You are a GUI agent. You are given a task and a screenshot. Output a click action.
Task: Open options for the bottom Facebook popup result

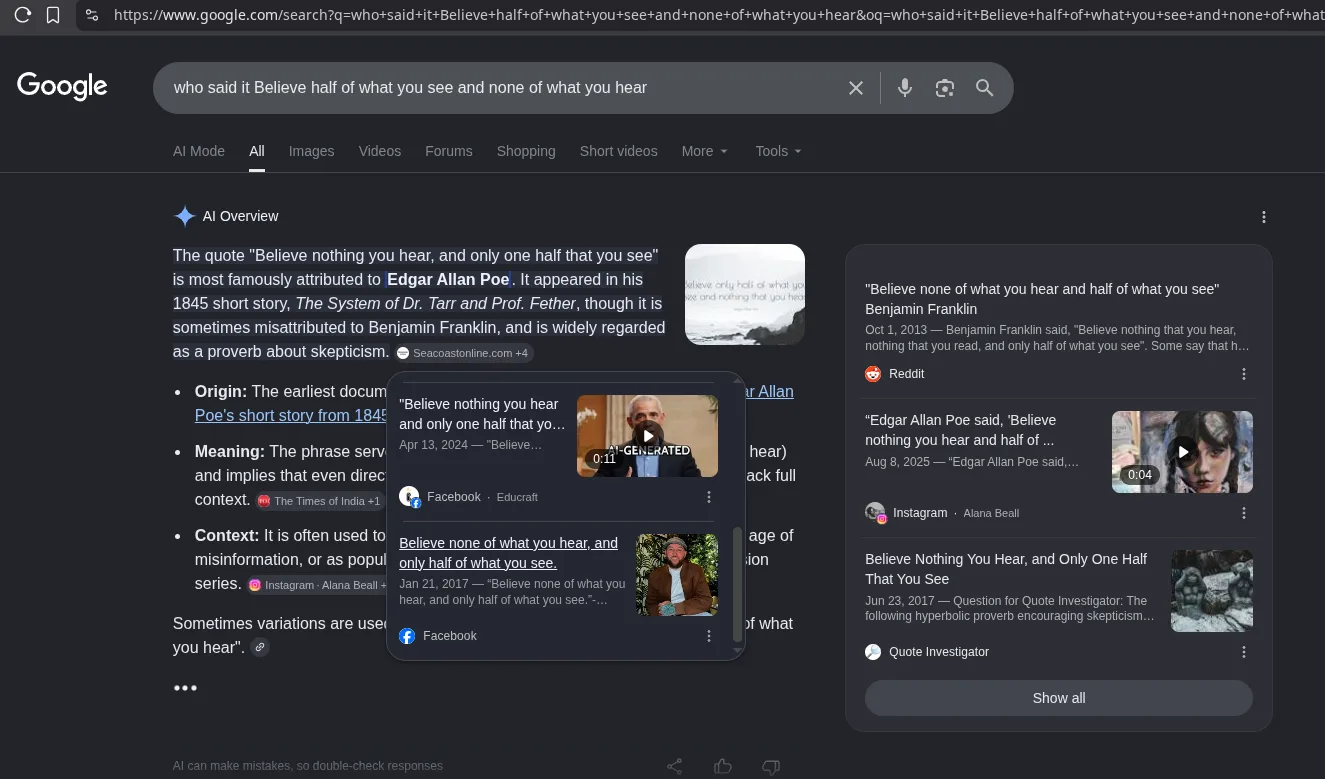709,636
